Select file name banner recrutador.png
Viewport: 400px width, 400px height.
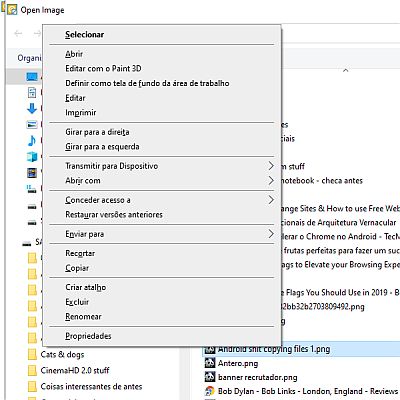coord(258,377)
